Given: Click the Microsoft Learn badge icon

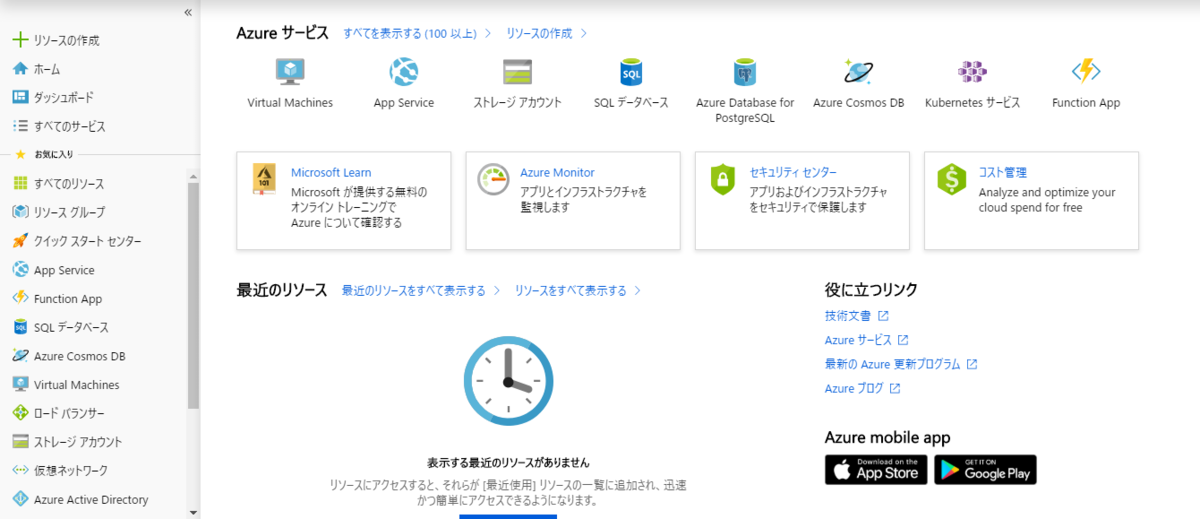Looking at the screenshot, I should pos(265,179).
